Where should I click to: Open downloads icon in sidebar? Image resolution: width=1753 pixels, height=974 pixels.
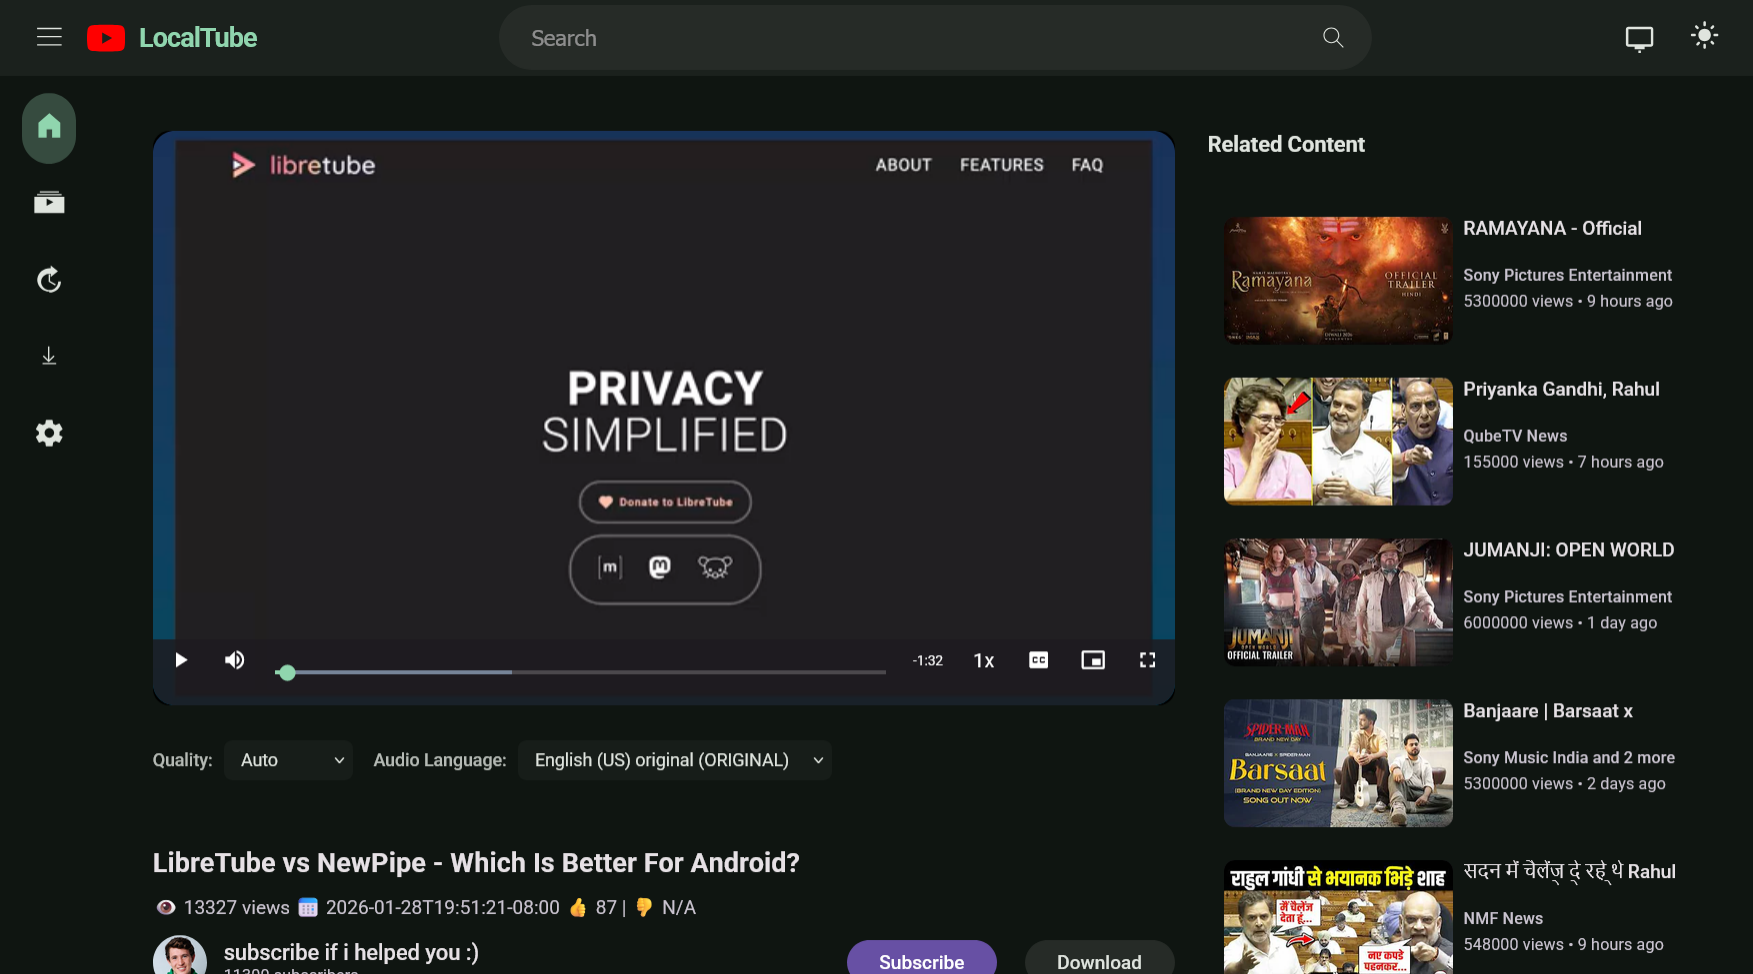(49, 356)
